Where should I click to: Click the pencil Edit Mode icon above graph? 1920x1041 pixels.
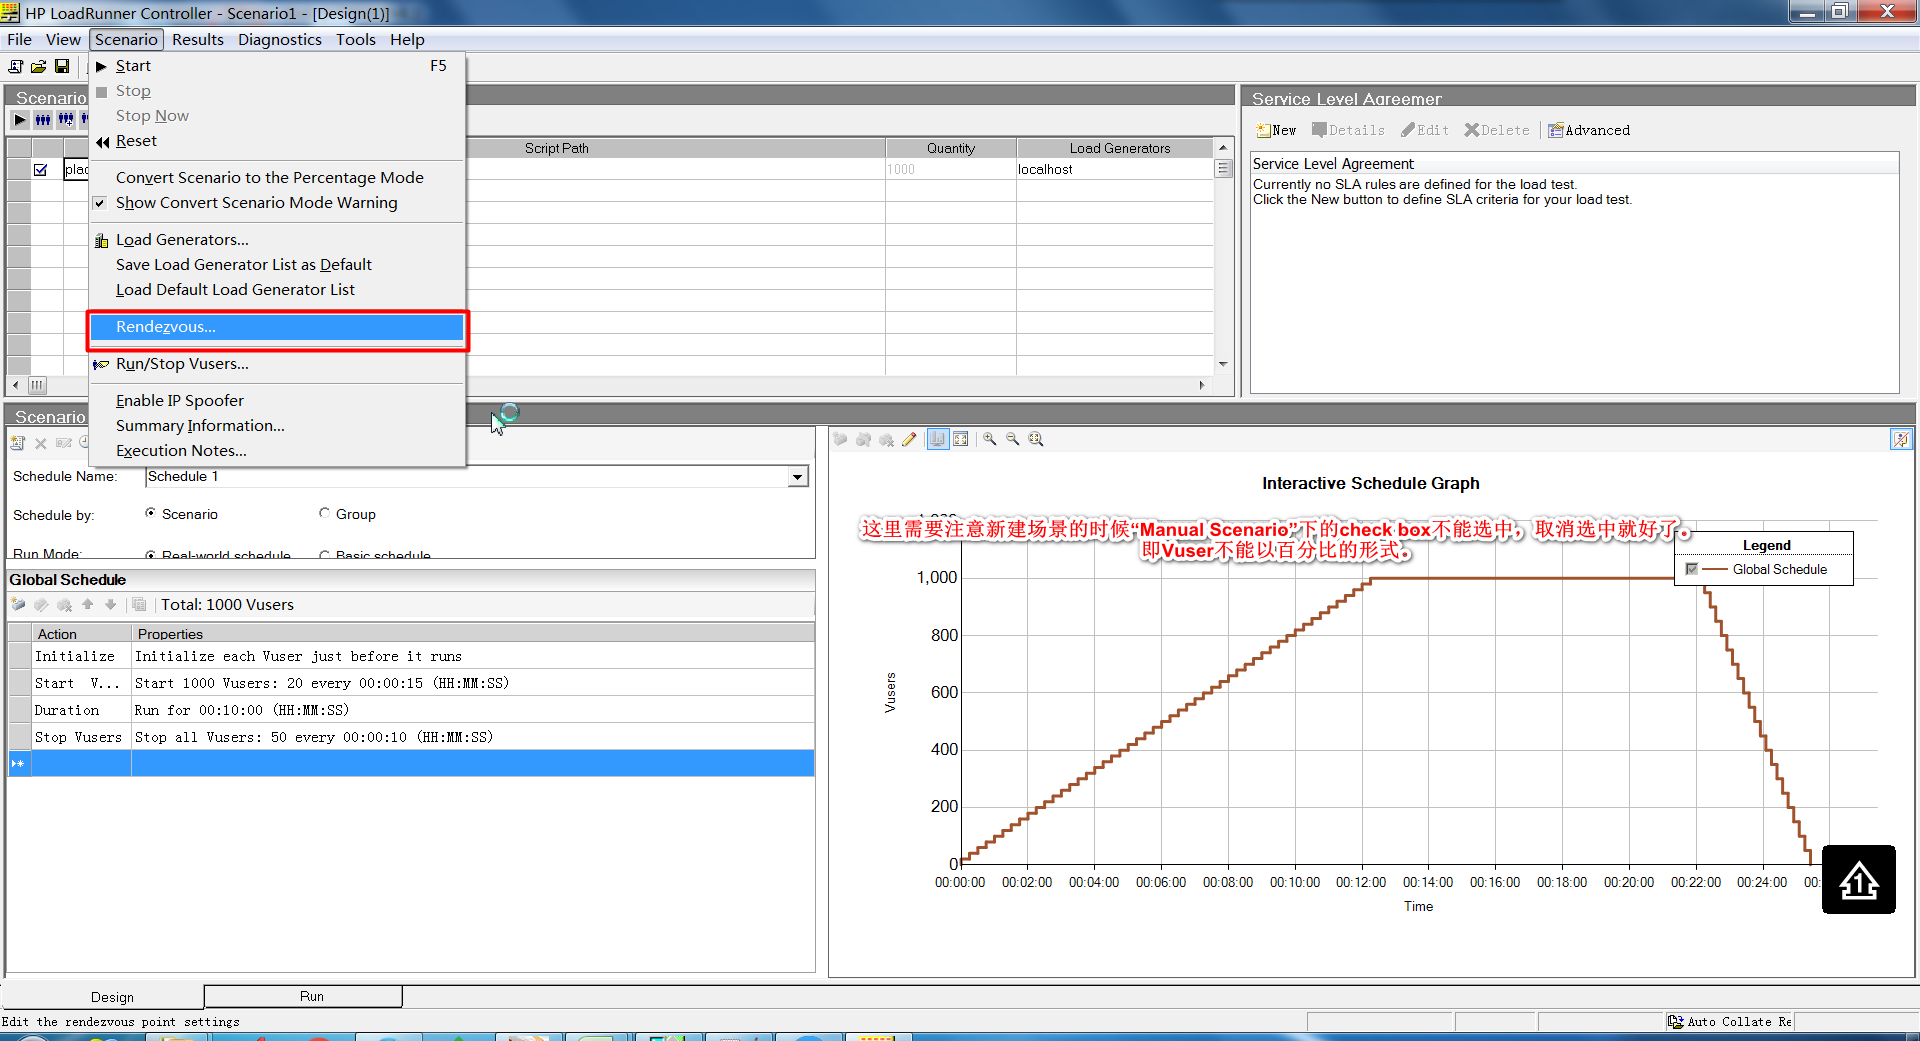909,439
